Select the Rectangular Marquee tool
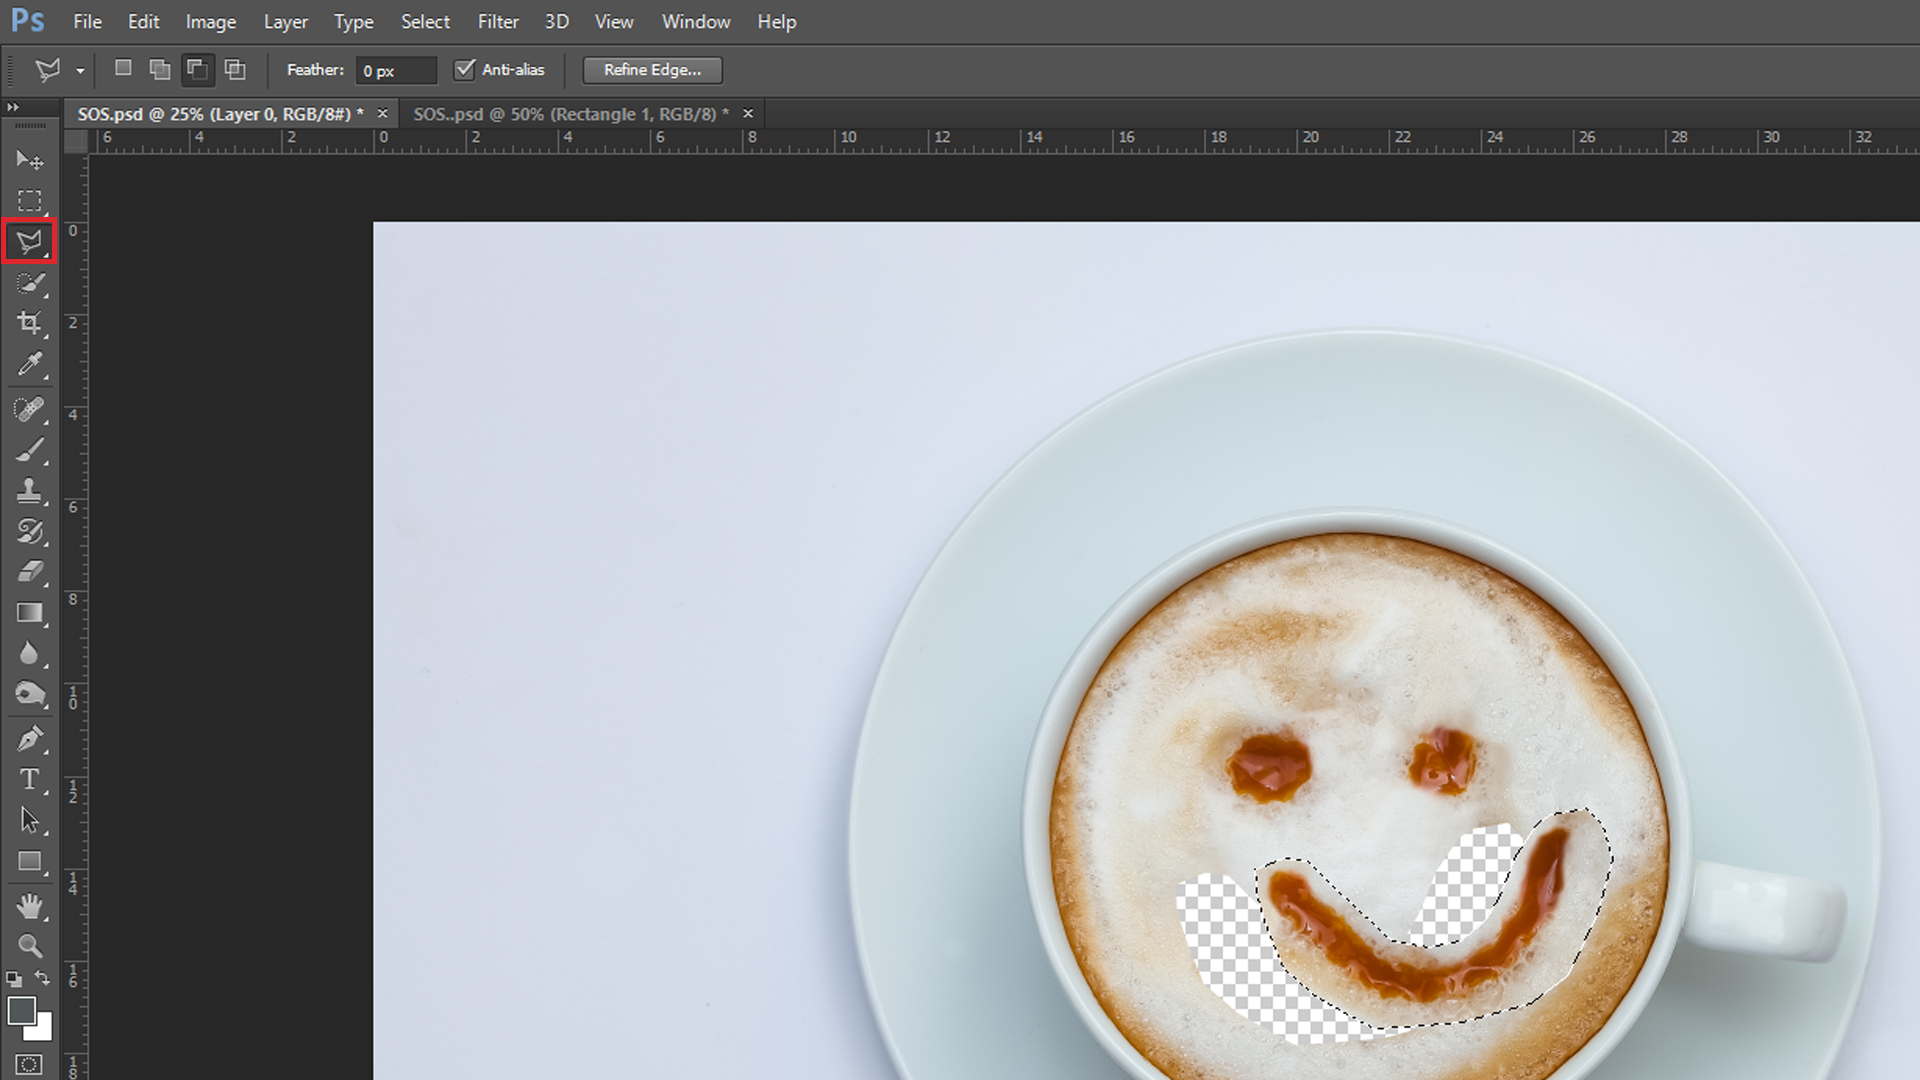The width and height of the screenshot is (1920, 1080). point(29,200)
